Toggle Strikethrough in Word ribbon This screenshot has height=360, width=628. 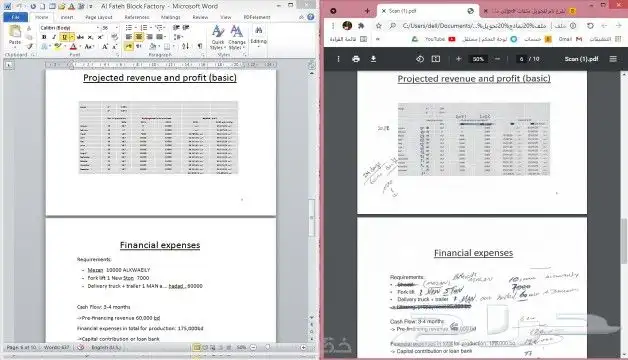[x=81, y=37]
